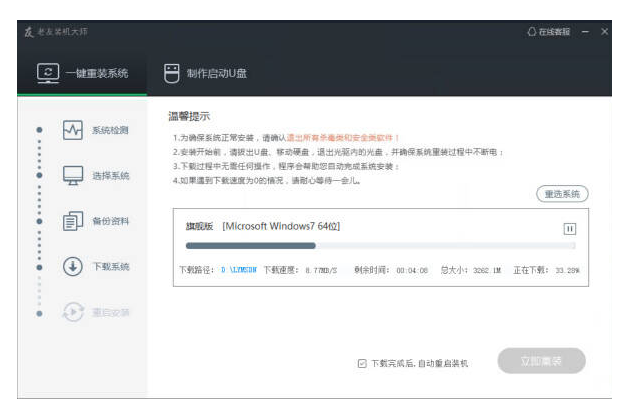Click the 温馨提示 heading

pyautogui.click(x=189, y=116)
